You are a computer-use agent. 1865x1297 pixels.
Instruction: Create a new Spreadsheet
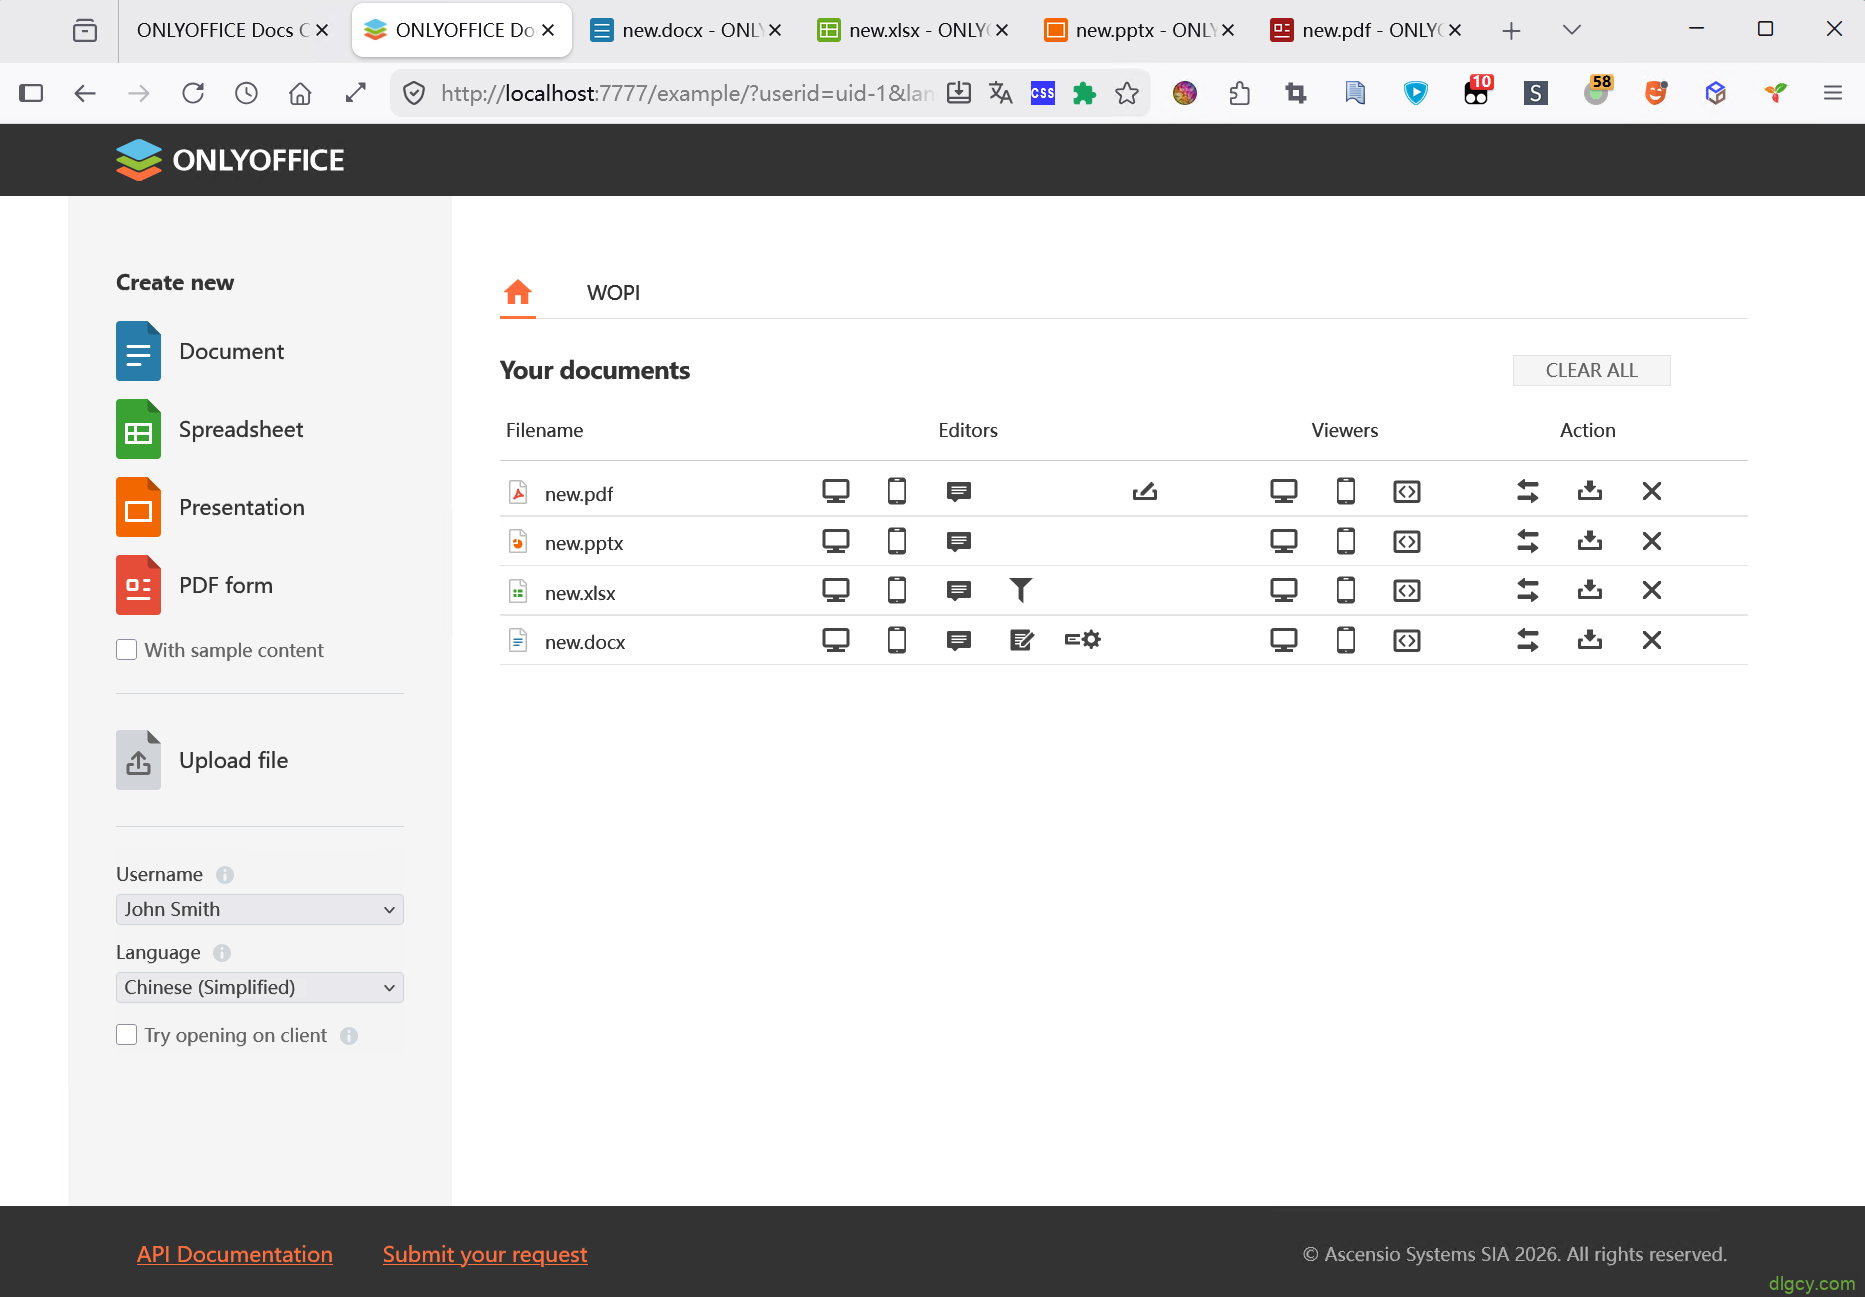(x=210, y=429)
